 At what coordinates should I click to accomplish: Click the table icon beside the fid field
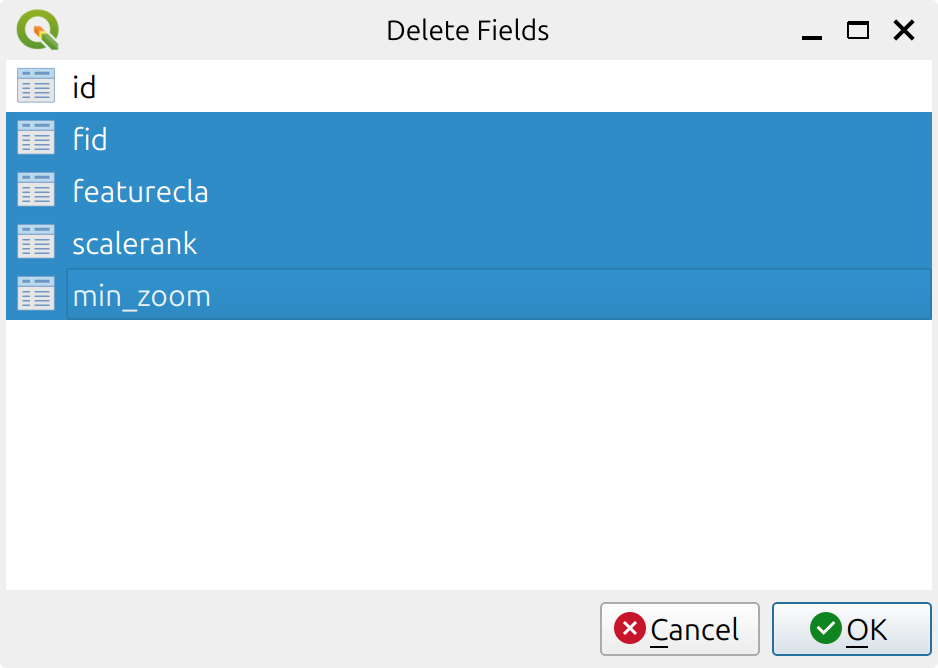point(35,138)
